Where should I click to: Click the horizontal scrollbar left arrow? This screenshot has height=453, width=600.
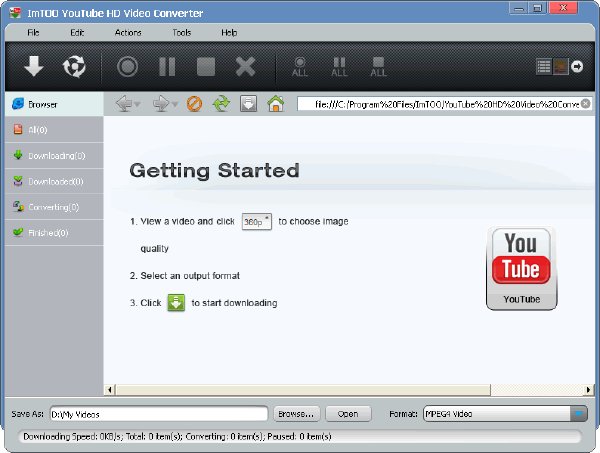point(110,390)
